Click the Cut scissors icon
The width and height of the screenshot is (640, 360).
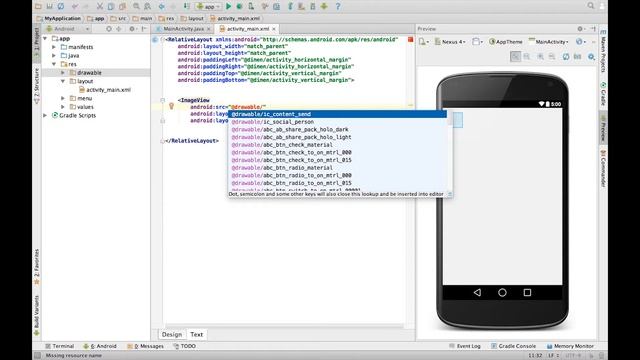100,6
